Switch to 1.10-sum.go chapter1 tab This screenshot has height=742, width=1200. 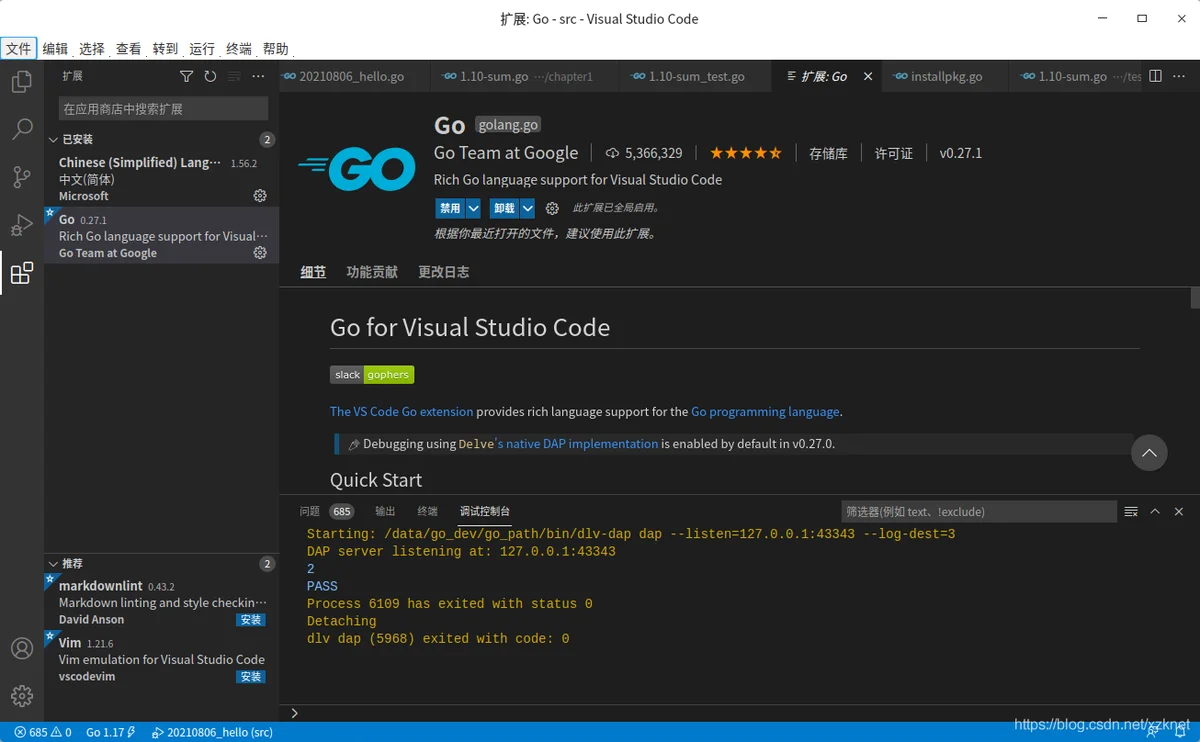(525, 76)
